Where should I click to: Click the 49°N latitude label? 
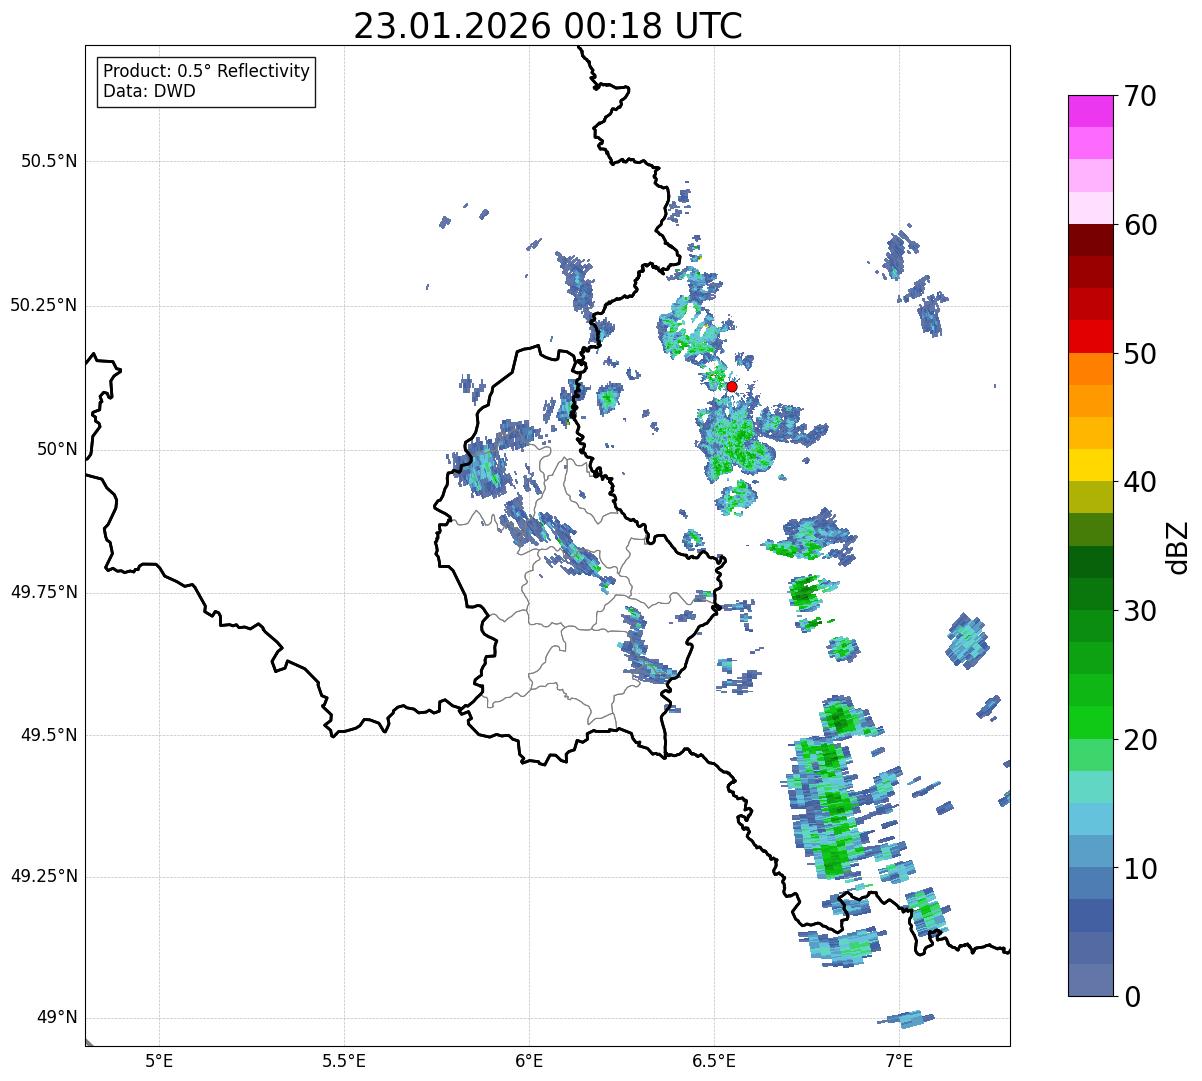[x=57, y=1018]
